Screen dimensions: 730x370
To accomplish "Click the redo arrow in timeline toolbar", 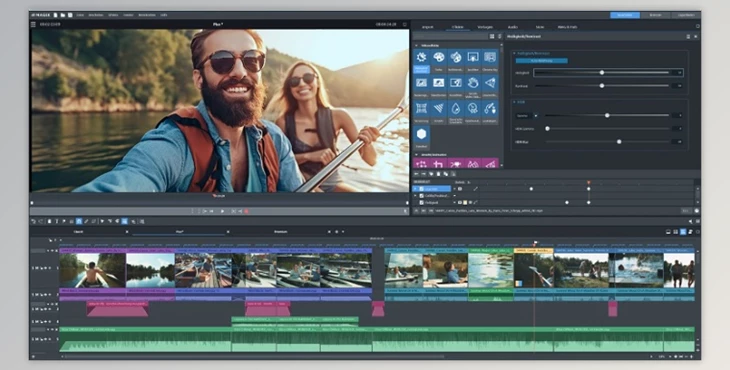I will [41, 222].
